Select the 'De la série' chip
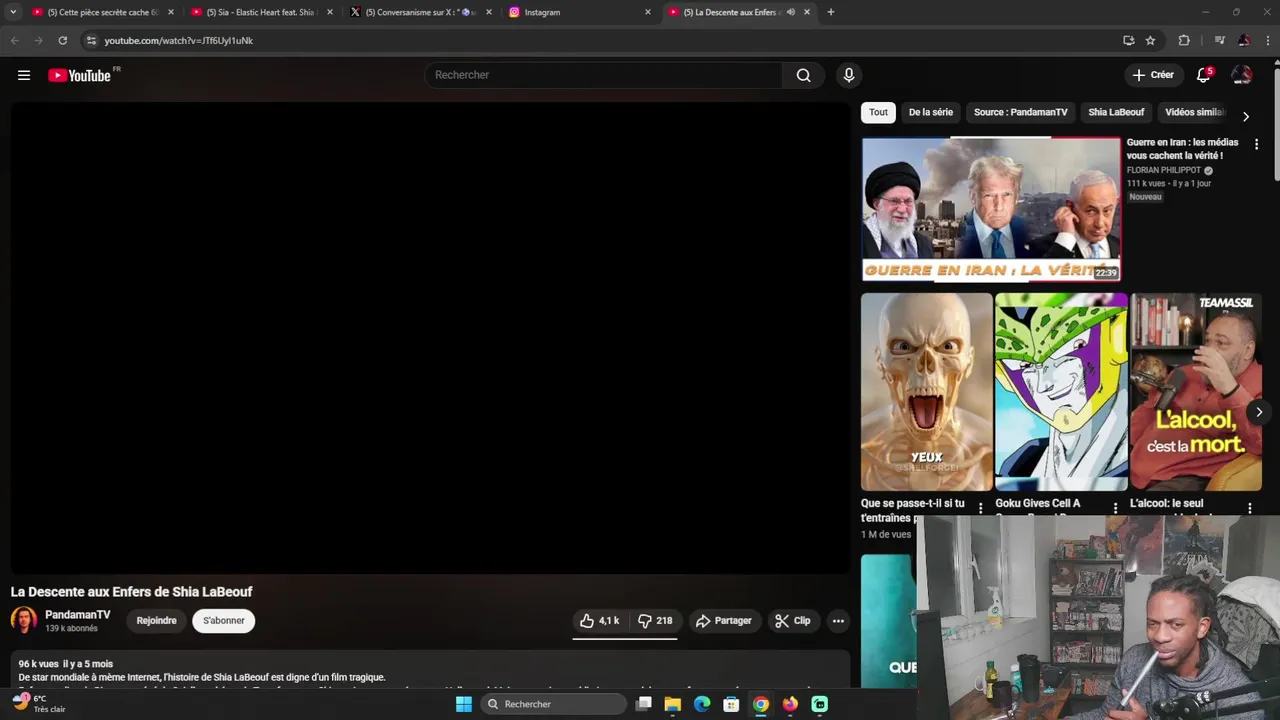 931,112
